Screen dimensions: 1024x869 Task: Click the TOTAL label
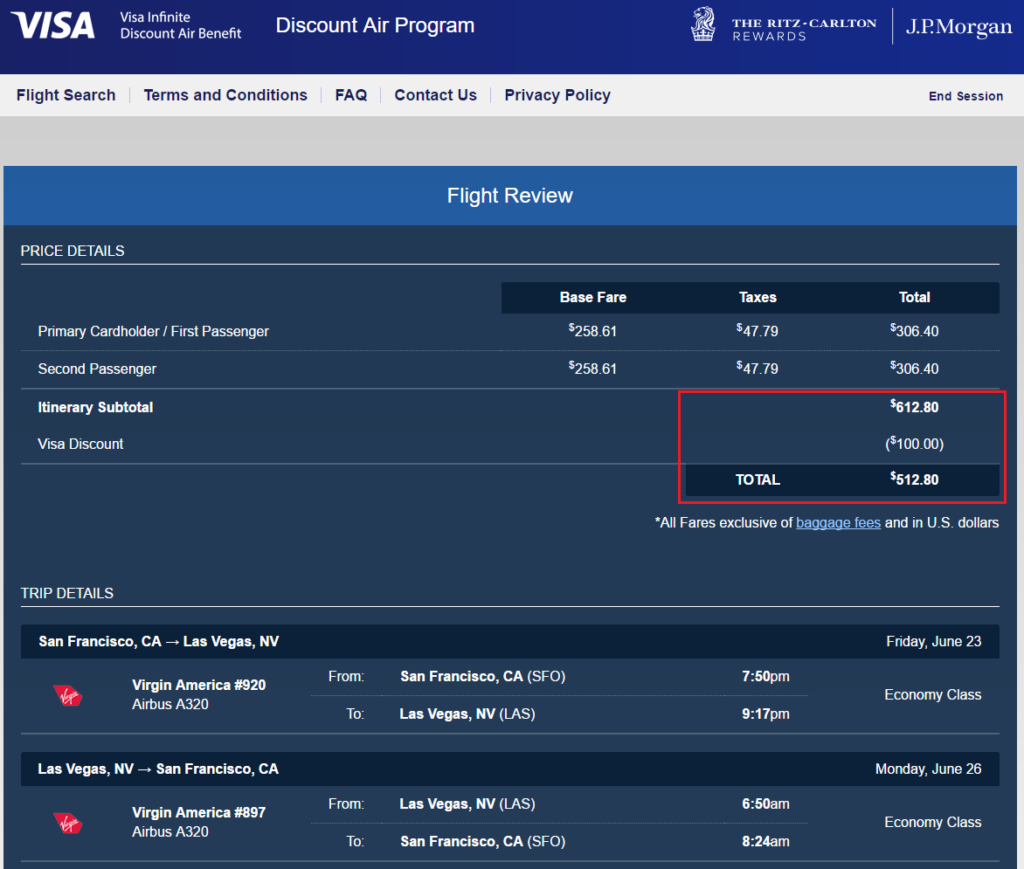758,480
